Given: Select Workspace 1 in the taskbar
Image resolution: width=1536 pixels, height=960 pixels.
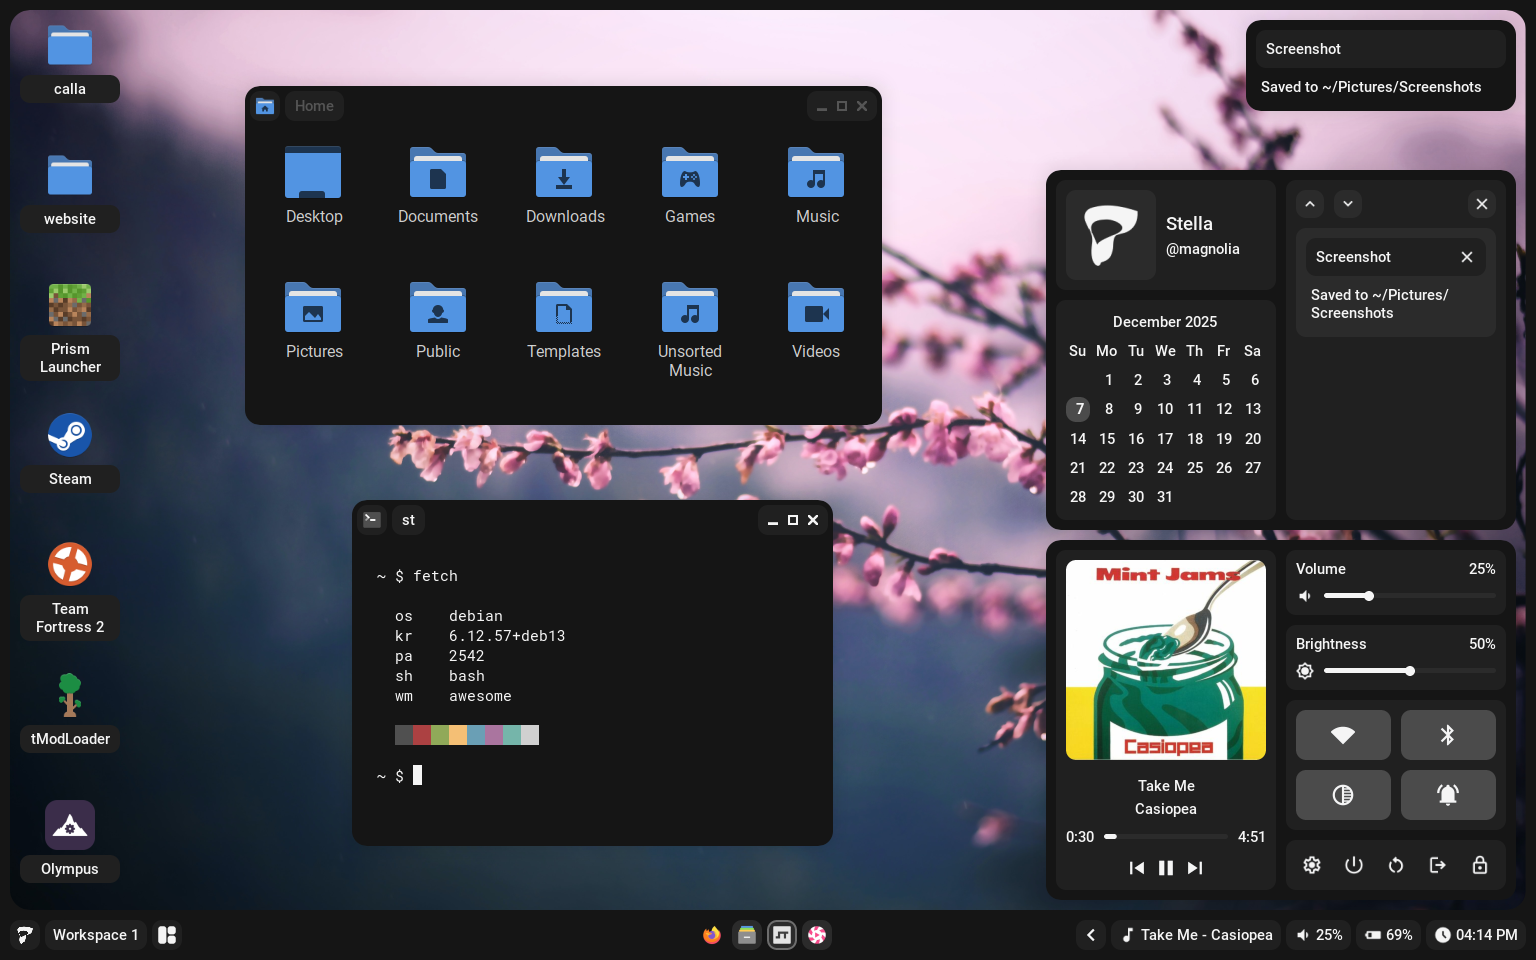Looking at the screenshot, I should (x=95, y=935).
